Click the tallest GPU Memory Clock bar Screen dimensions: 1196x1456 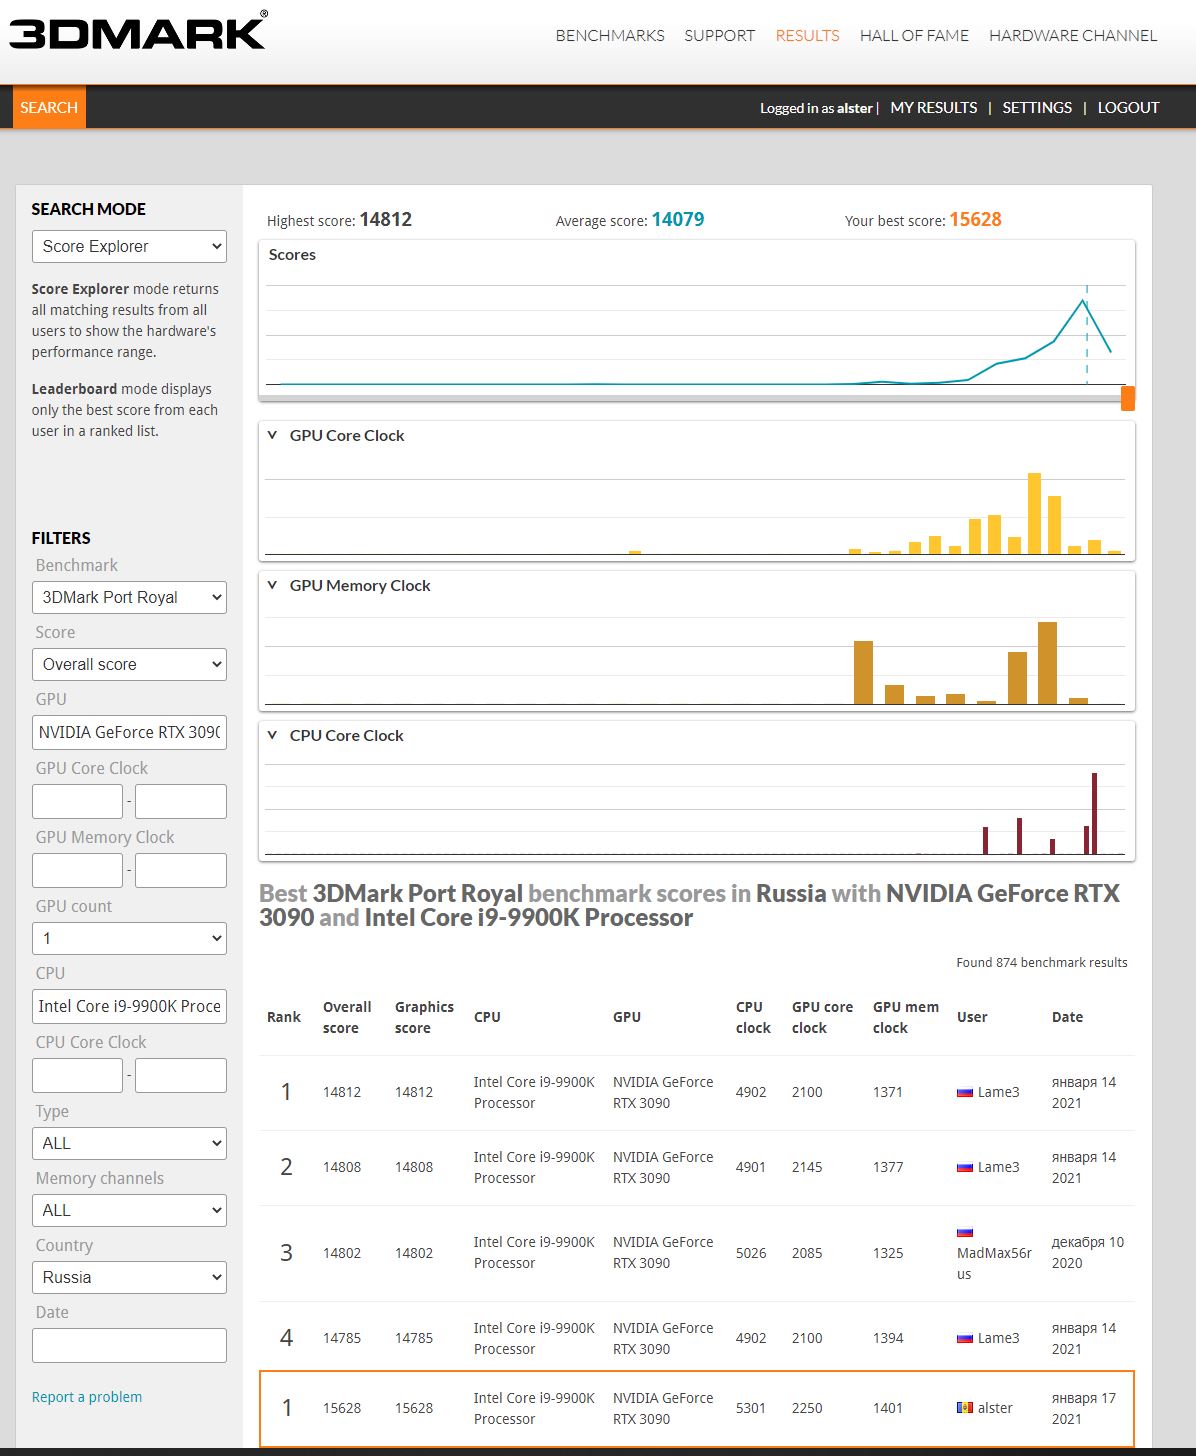click(1047, 663)
